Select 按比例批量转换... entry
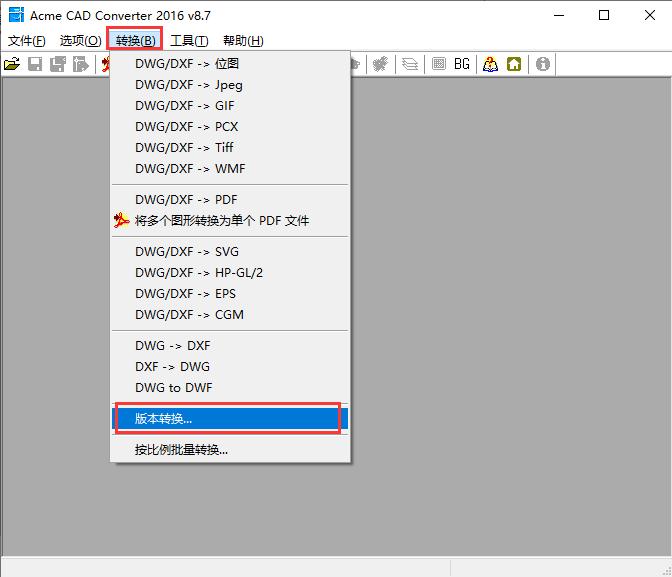Screen dimensions: 672x577 pos(182,449)
